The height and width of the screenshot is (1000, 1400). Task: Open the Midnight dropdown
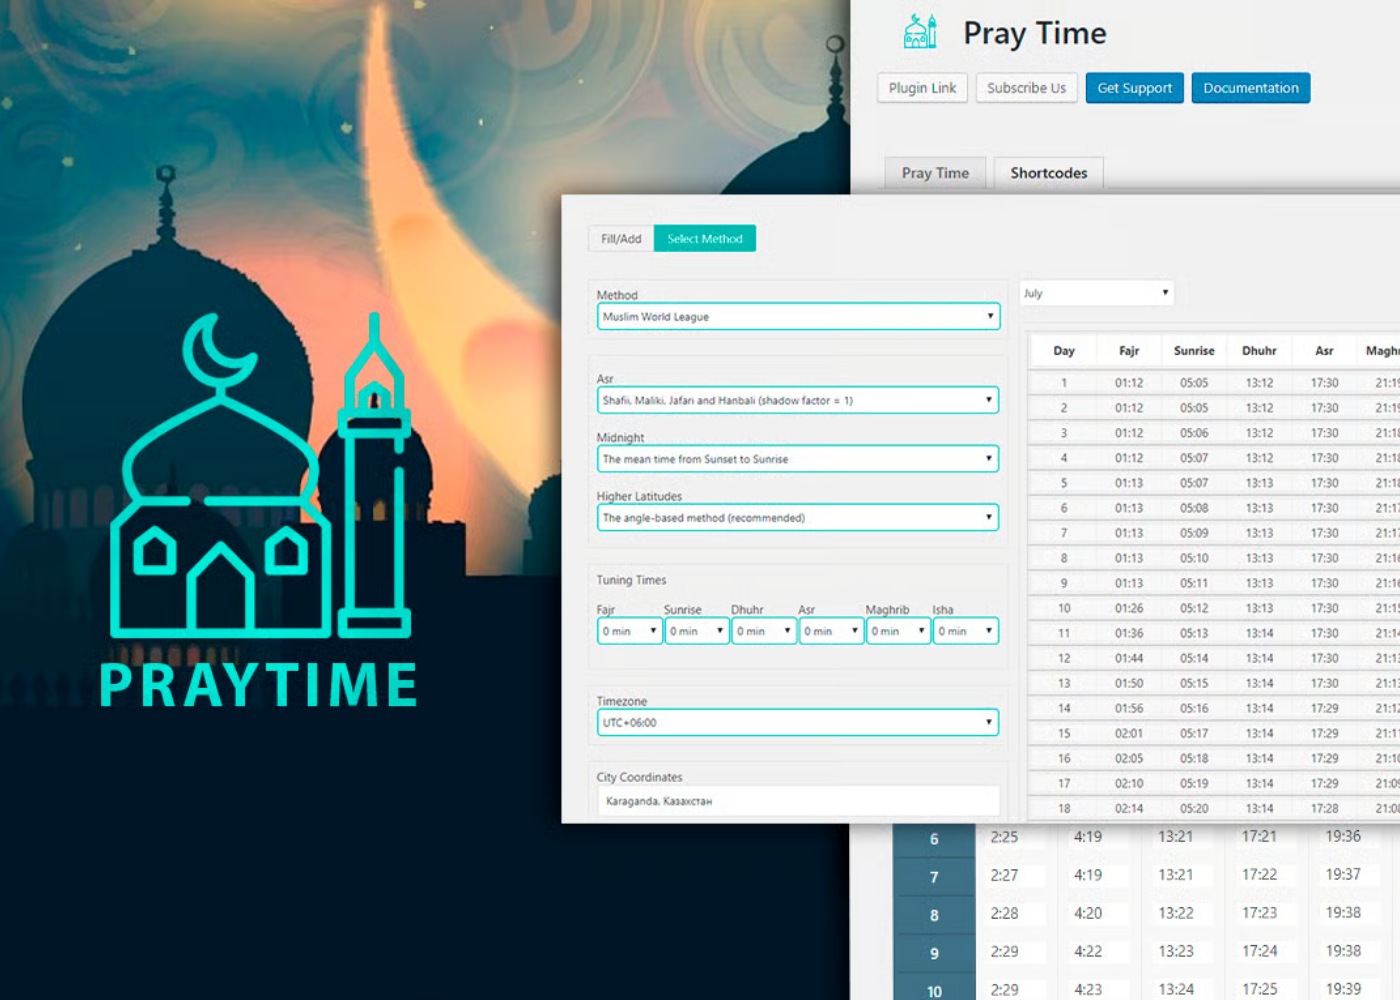(798, 459)
